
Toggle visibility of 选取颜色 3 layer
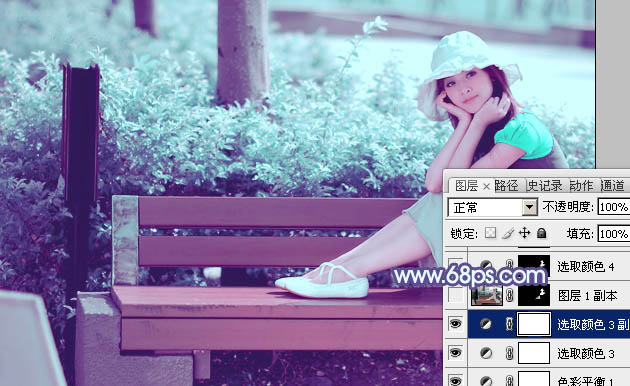click(455, 353)
